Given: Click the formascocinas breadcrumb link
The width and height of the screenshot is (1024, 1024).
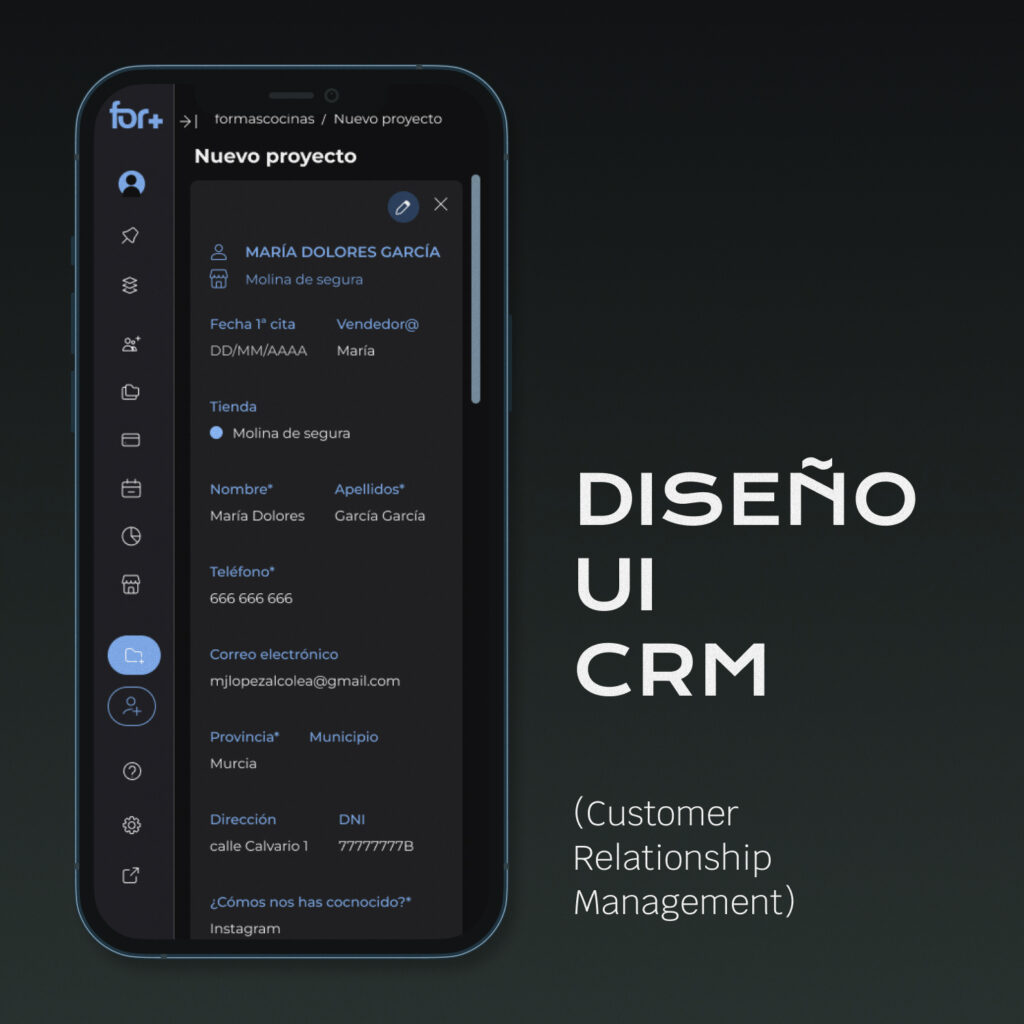Looking at the screenshot, I should [x=264, y=119].
